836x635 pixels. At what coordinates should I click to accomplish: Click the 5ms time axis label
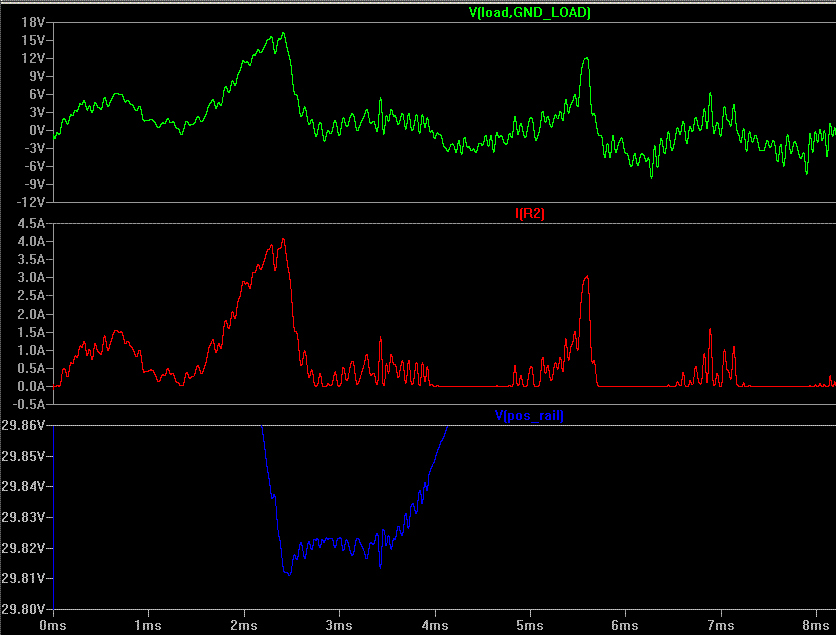(x=530, y=625)
